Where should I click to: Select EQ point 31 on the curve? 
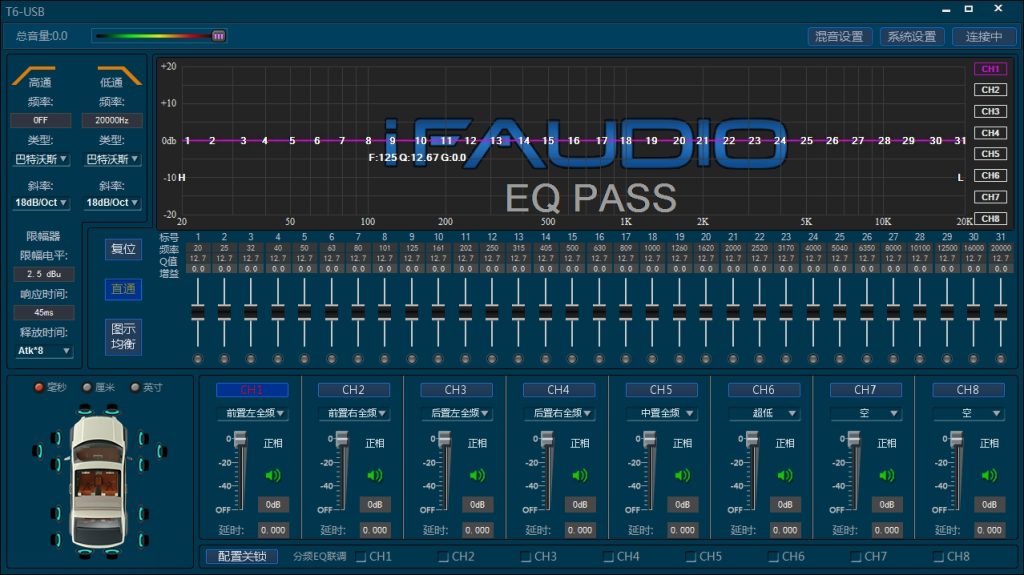[x=960, y=140]
